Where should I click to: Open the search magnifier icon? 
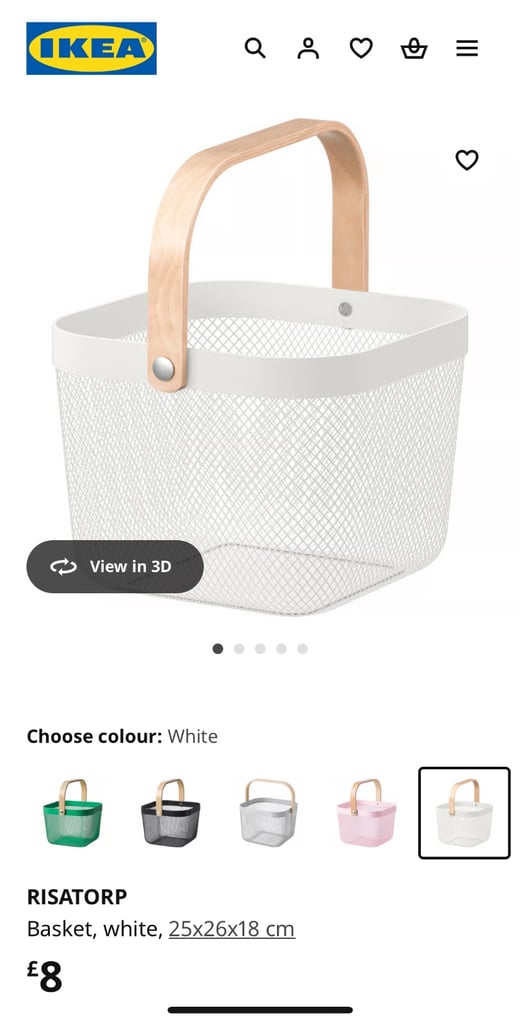pos(255,48)
